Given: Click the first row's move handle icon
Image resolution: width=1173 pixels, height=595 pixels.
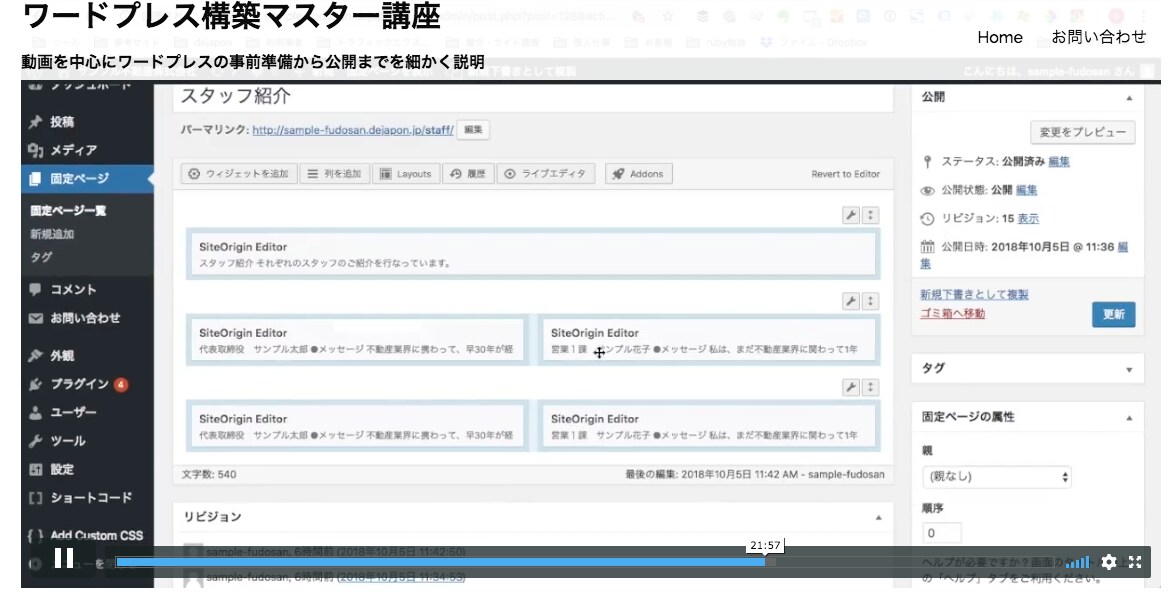Looking at the screenshot, I should pos(870,216).
